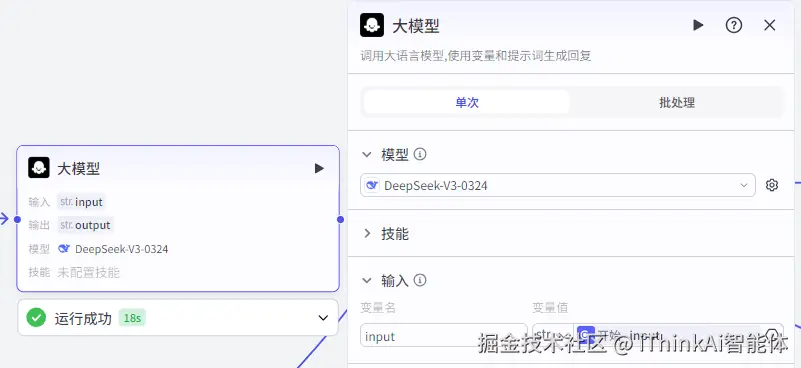Click the node's left input port

pos(17,219)
